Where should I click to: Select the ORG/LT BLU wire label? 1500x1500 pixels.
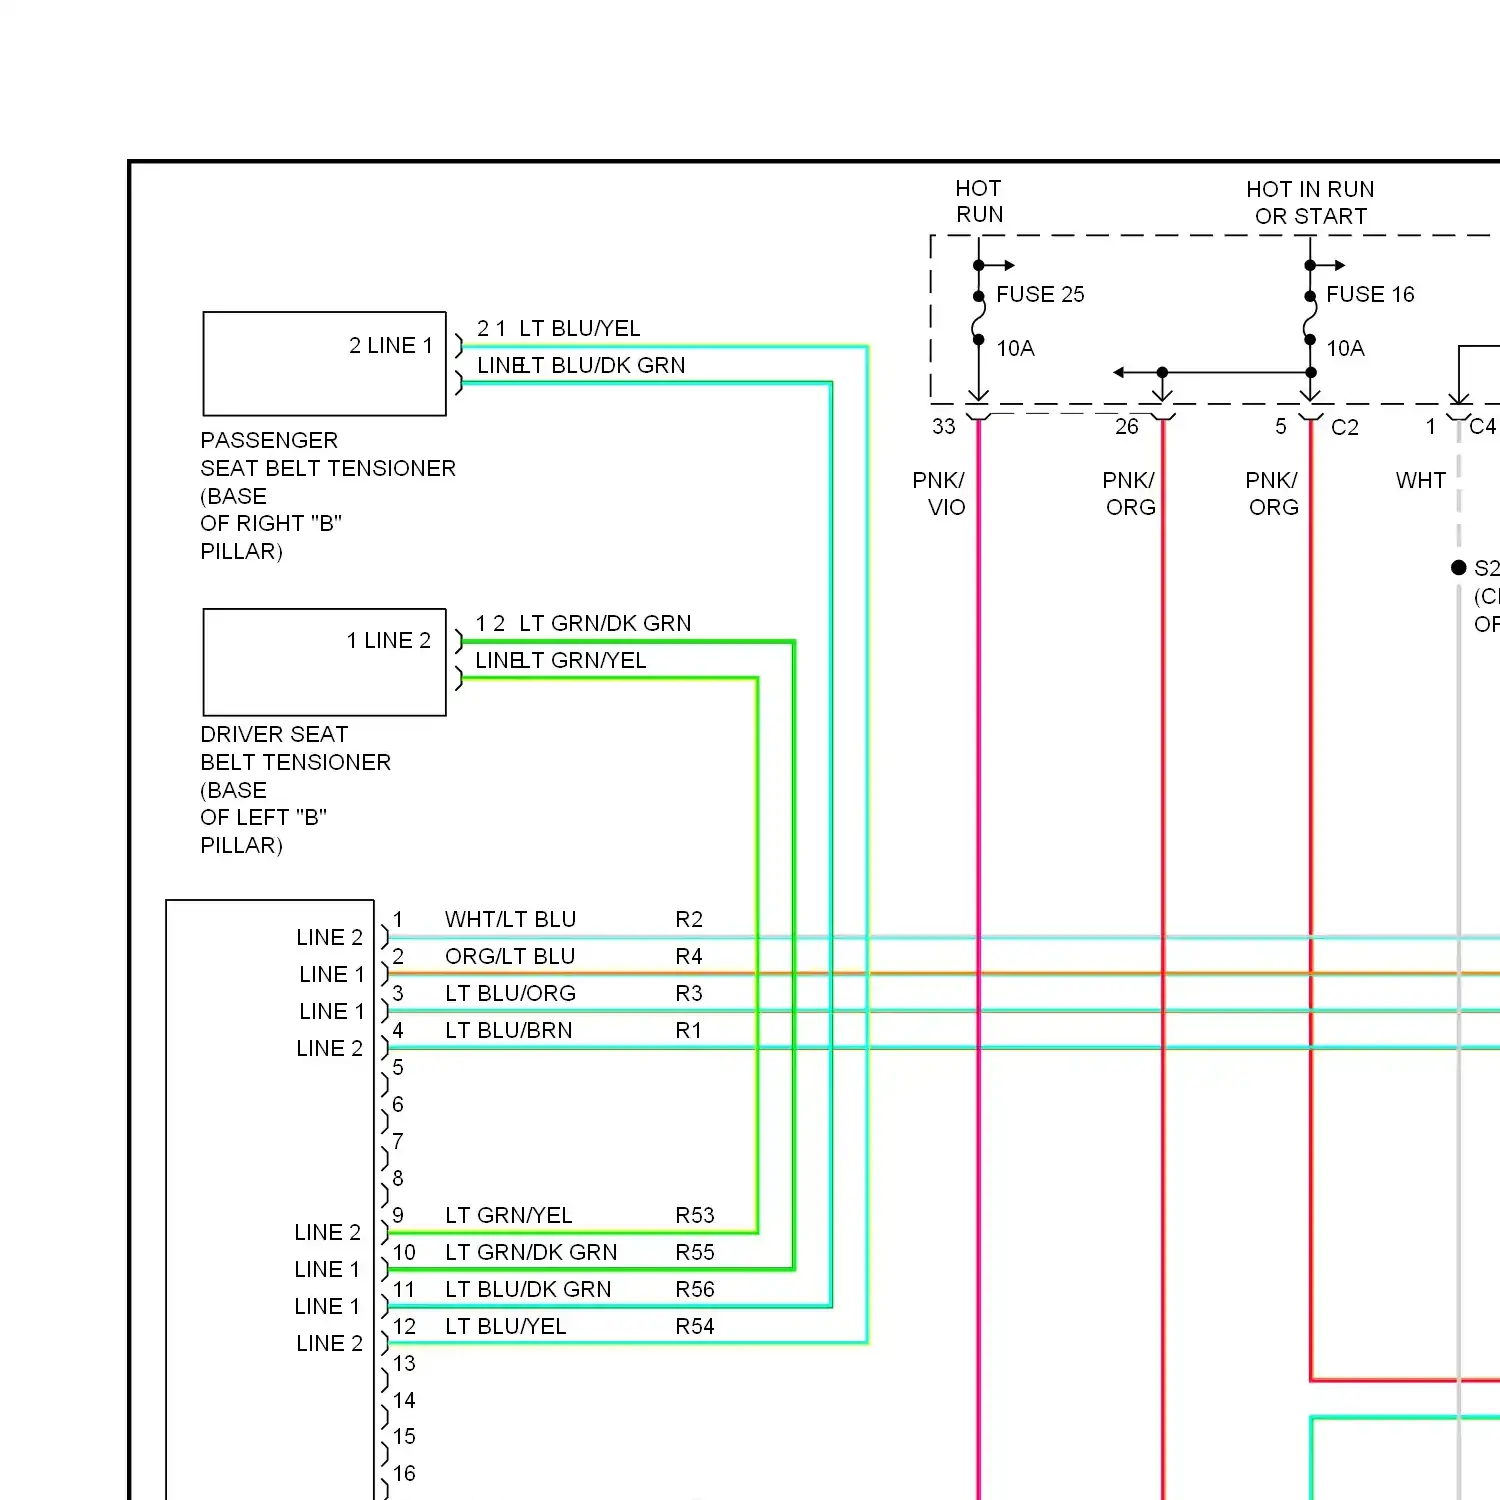pos(510,956)
